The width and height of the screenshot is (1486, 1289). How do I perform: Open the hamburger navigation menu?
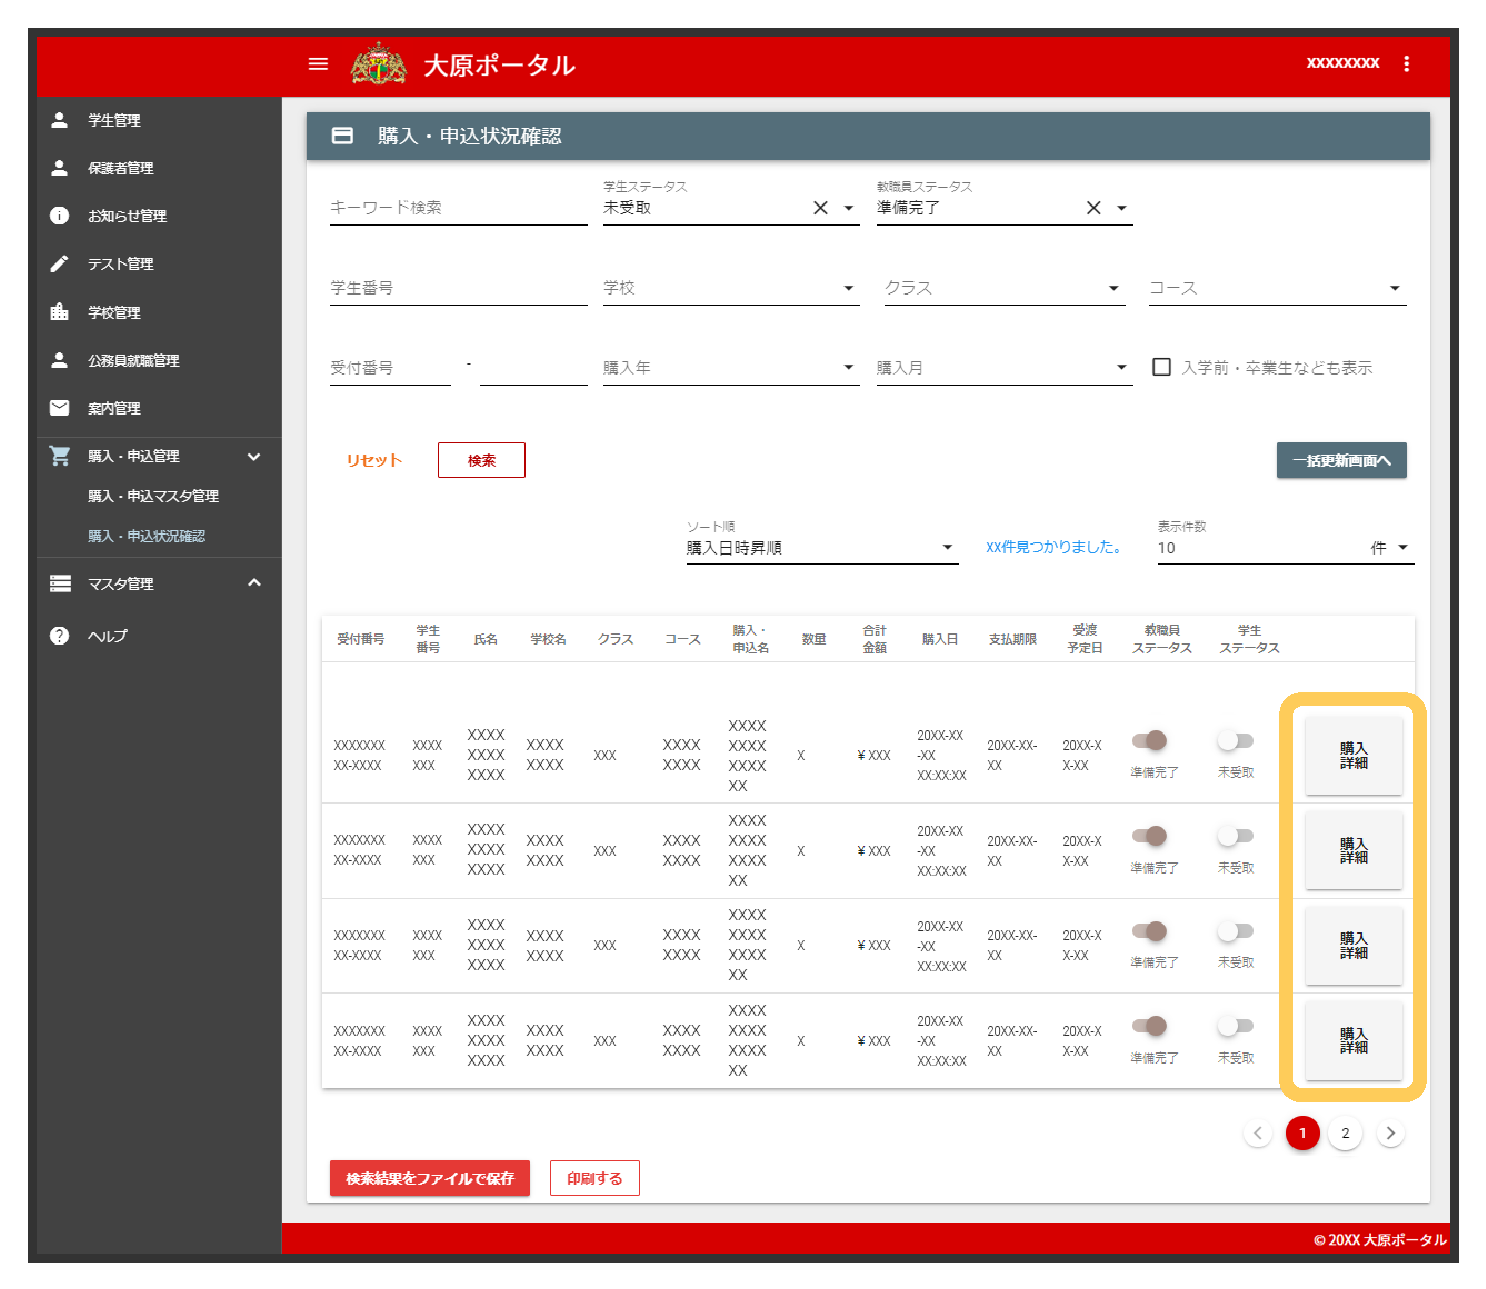318,64
